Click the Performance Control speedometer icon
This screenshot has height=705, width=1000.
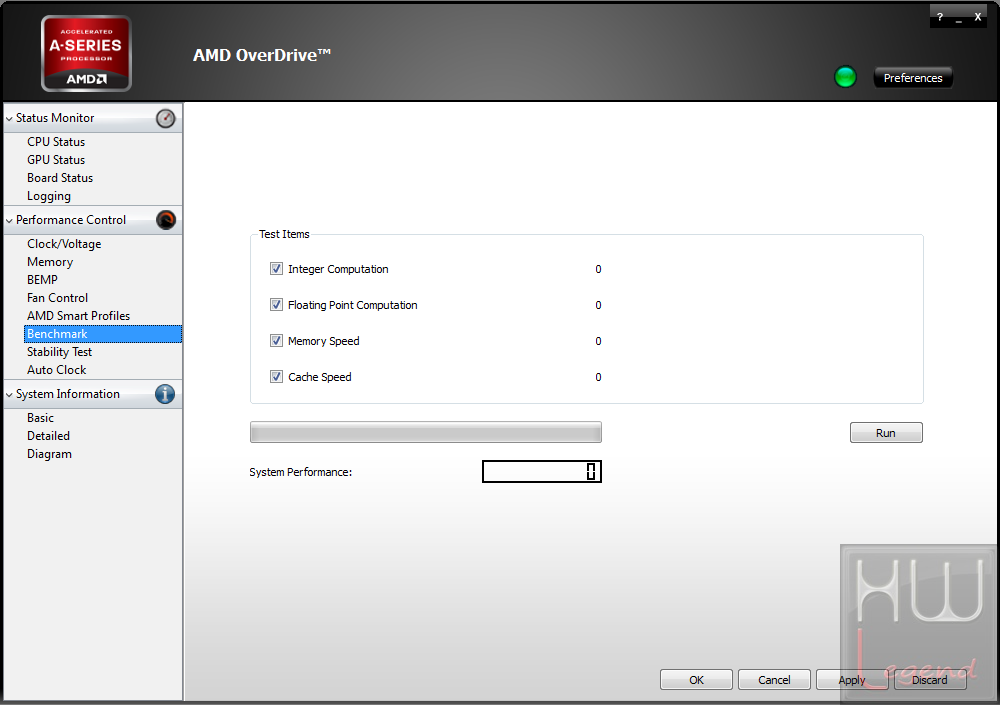click(x=166, y=220)
